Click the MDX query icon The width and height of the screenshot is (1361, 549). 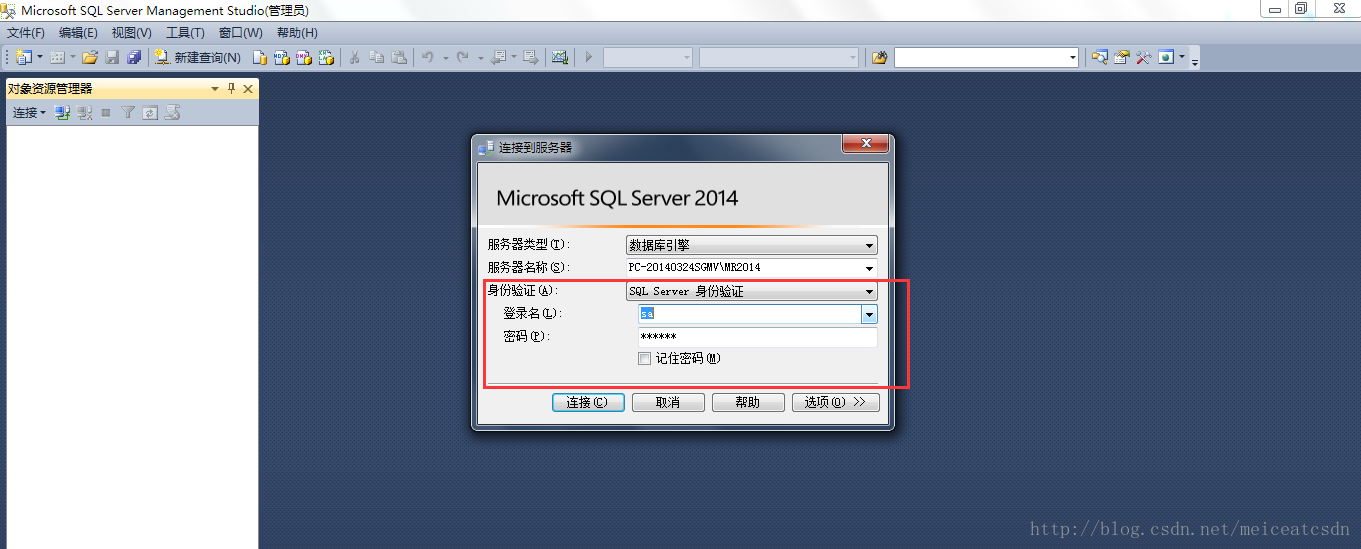282,57
